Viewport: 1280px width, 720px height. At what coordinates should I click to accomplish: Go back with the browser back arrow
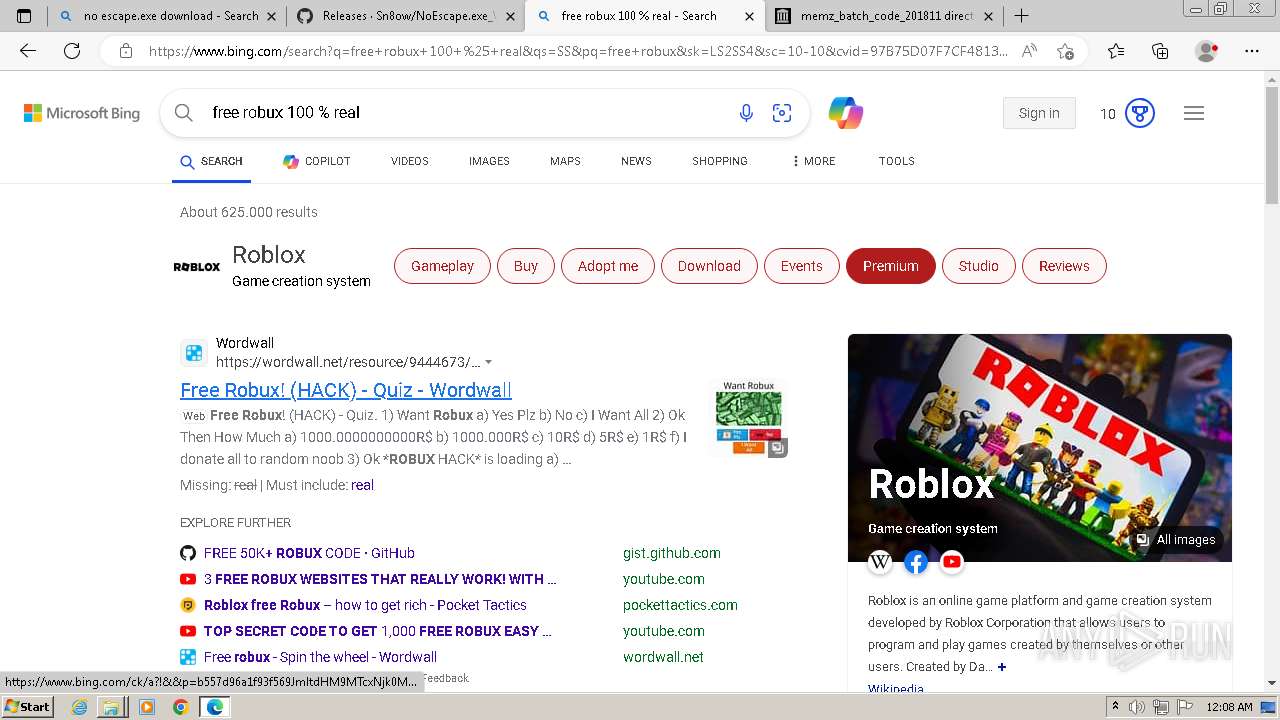[28, 51]
